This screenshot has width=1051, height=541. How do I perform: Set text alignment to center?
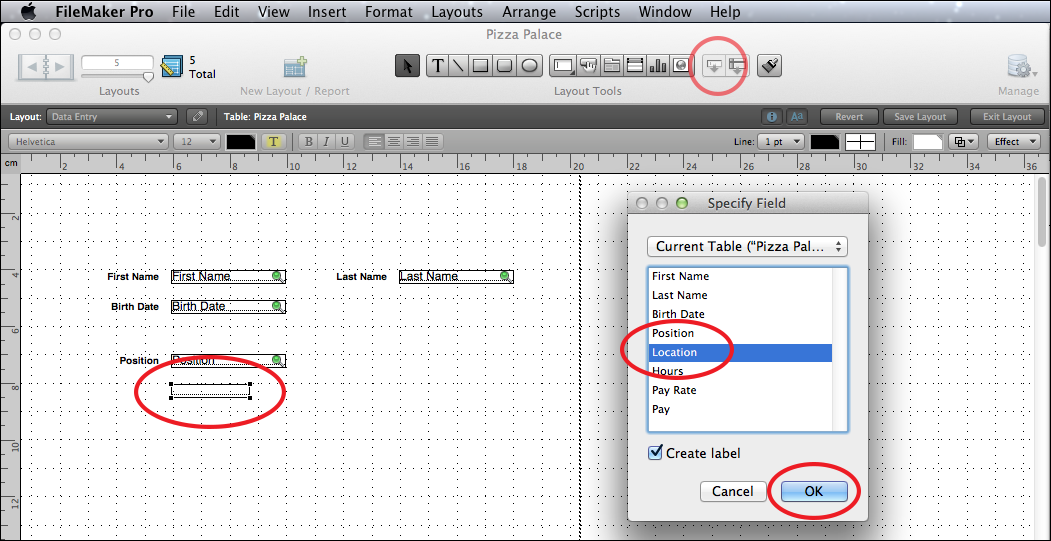393,141
